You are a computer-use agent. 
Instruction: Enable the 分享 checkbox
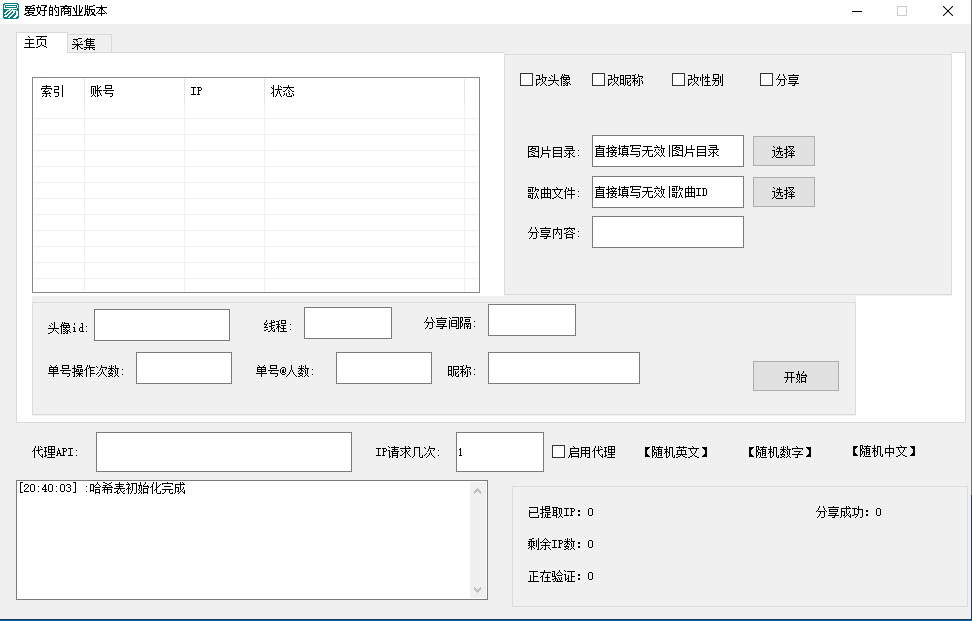tap(767, 80)
